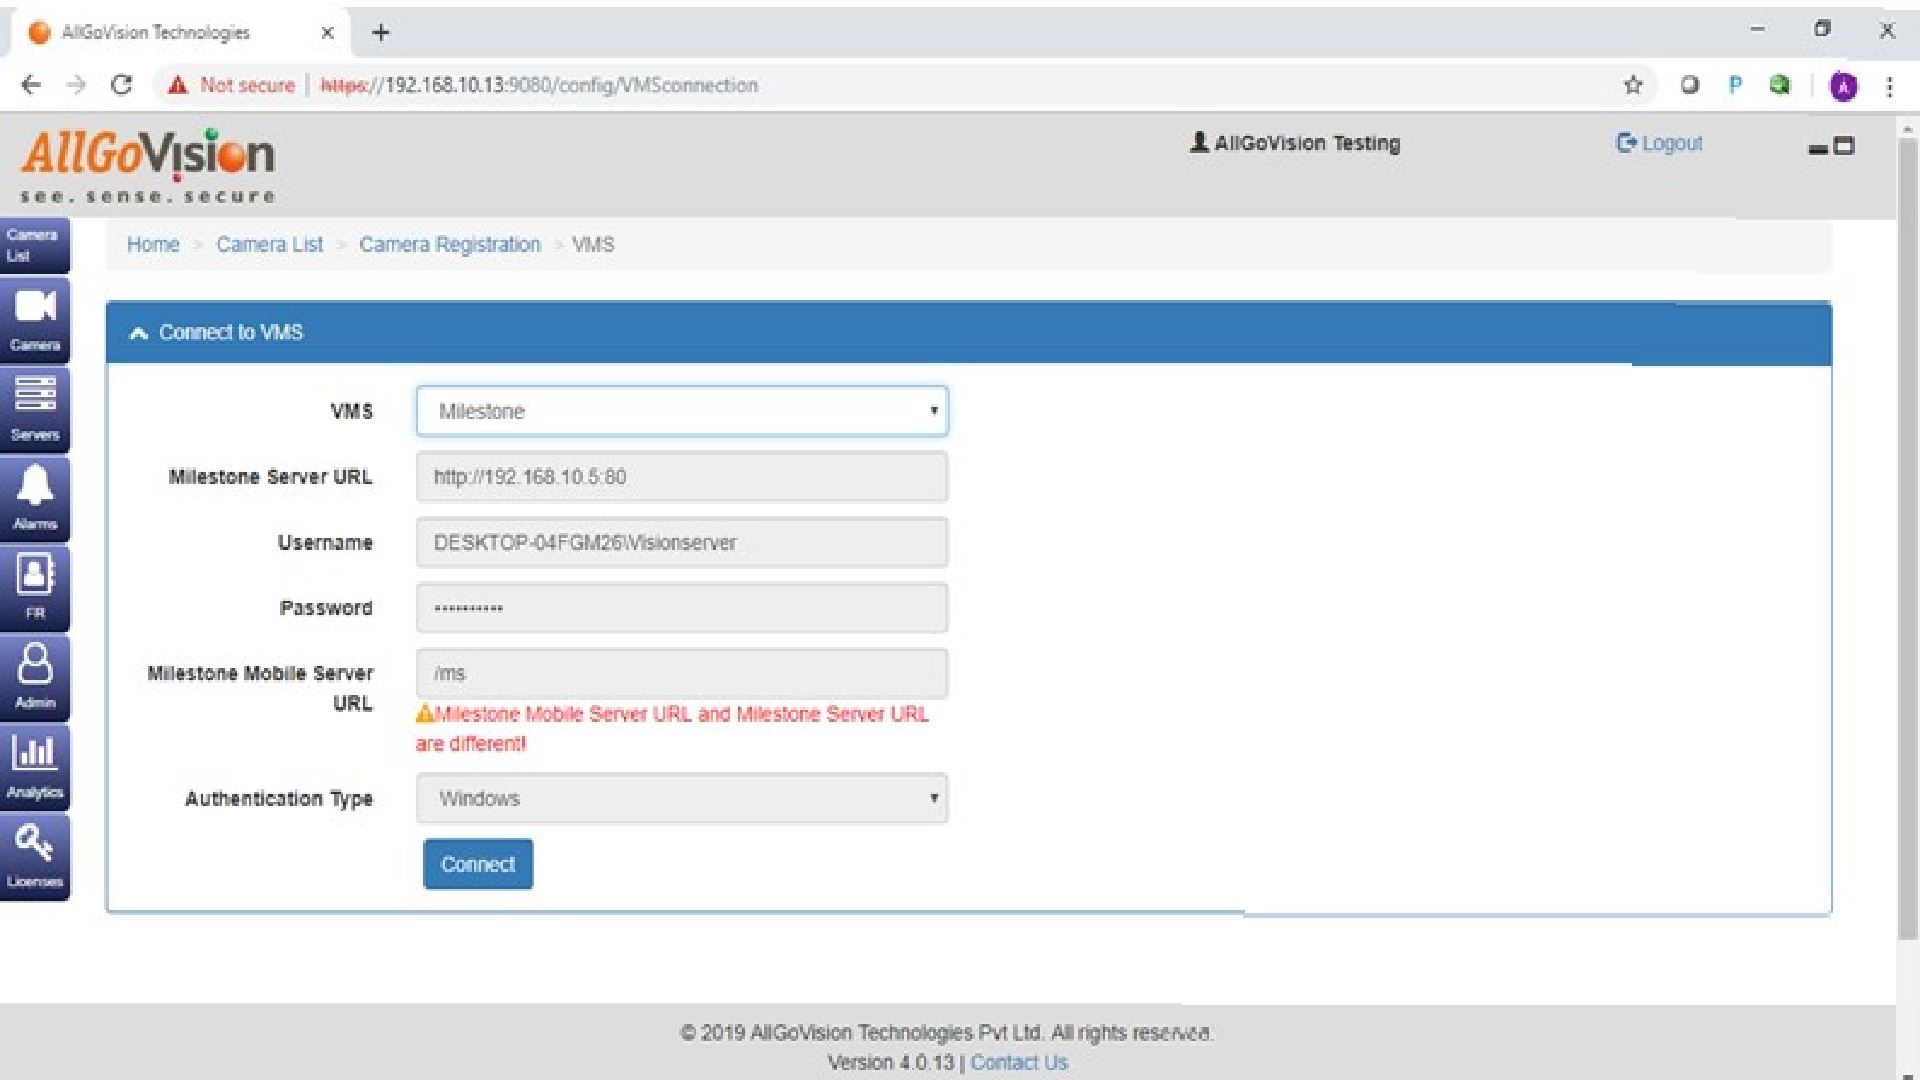Click the maximize panel icon near Logout

coord(1844,146)
